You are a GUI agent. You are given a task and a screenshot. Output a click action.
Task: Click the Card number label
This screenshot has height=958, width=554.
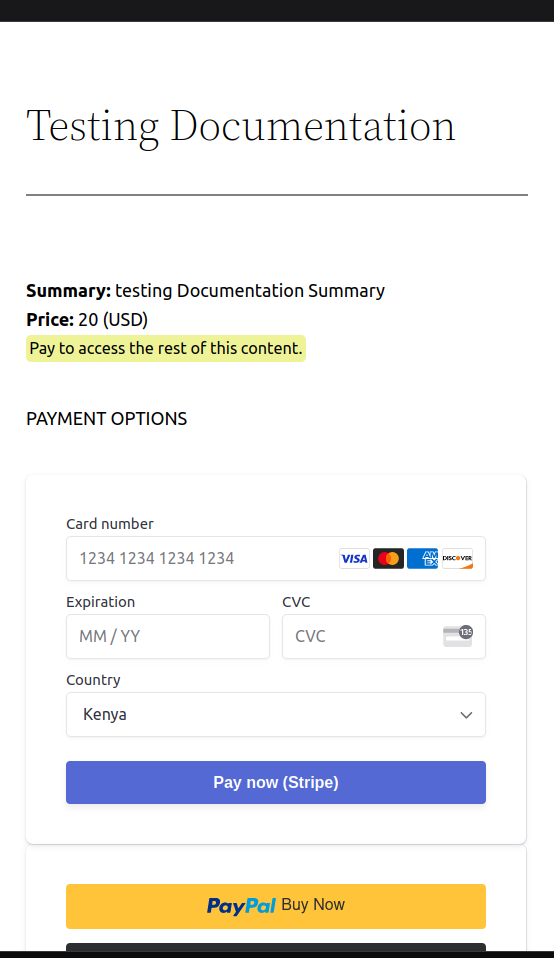(x=110, y=524)
